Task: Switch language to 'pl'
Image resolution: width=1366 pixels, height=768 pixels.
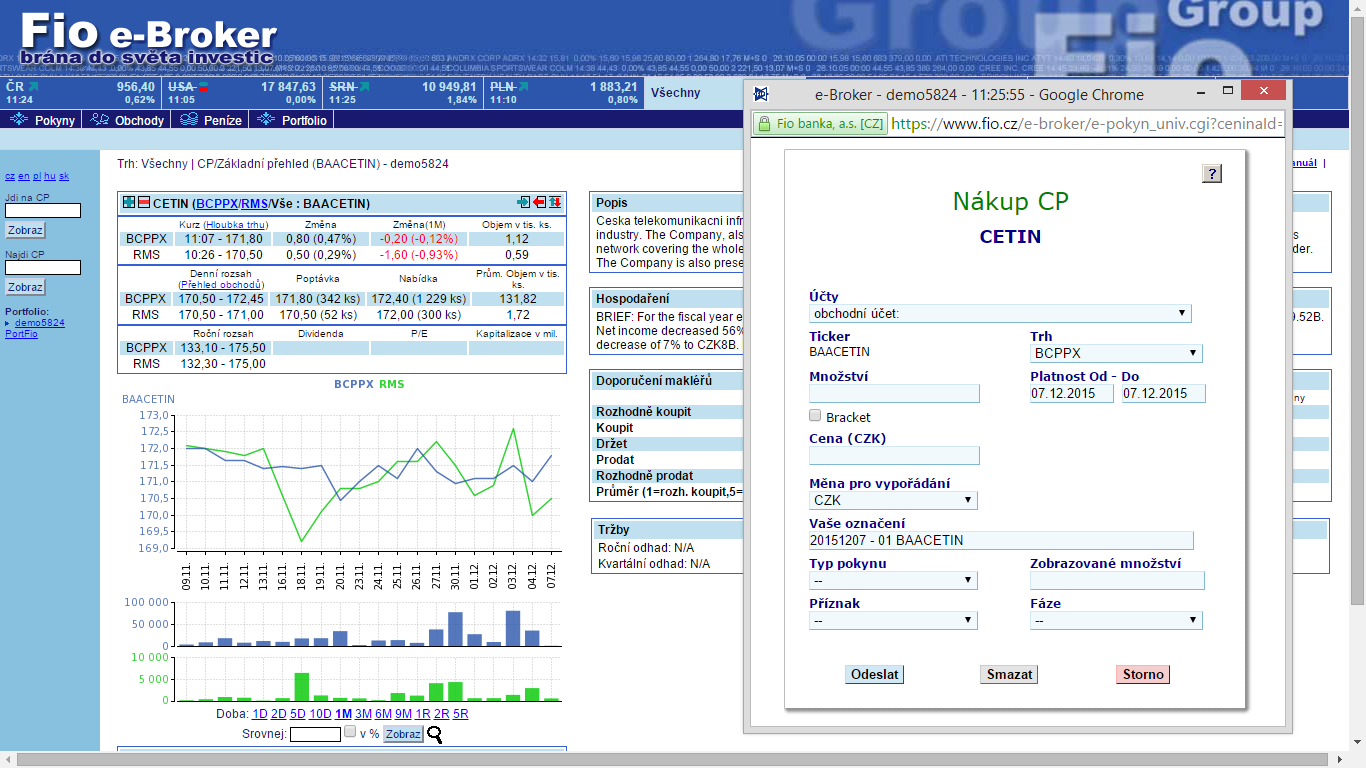Action: 36,176
